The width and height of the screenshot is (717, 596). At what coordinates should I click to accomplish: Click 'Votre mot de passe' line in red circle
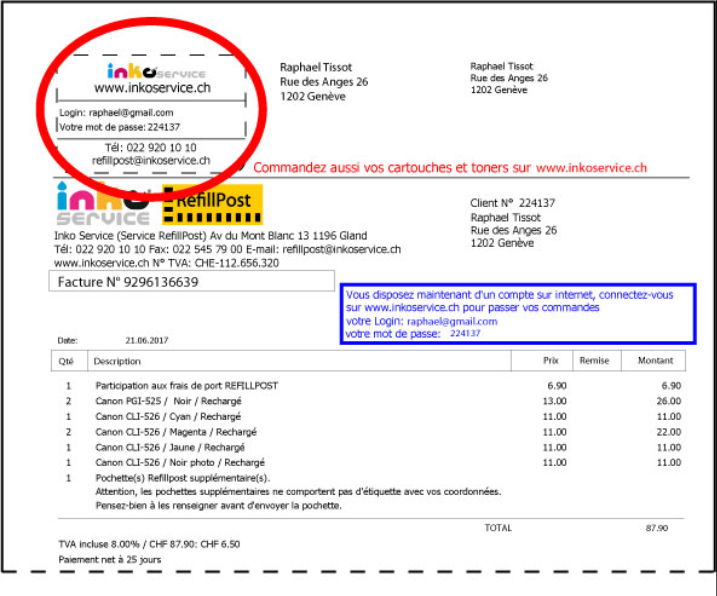(x=119, y=127)
